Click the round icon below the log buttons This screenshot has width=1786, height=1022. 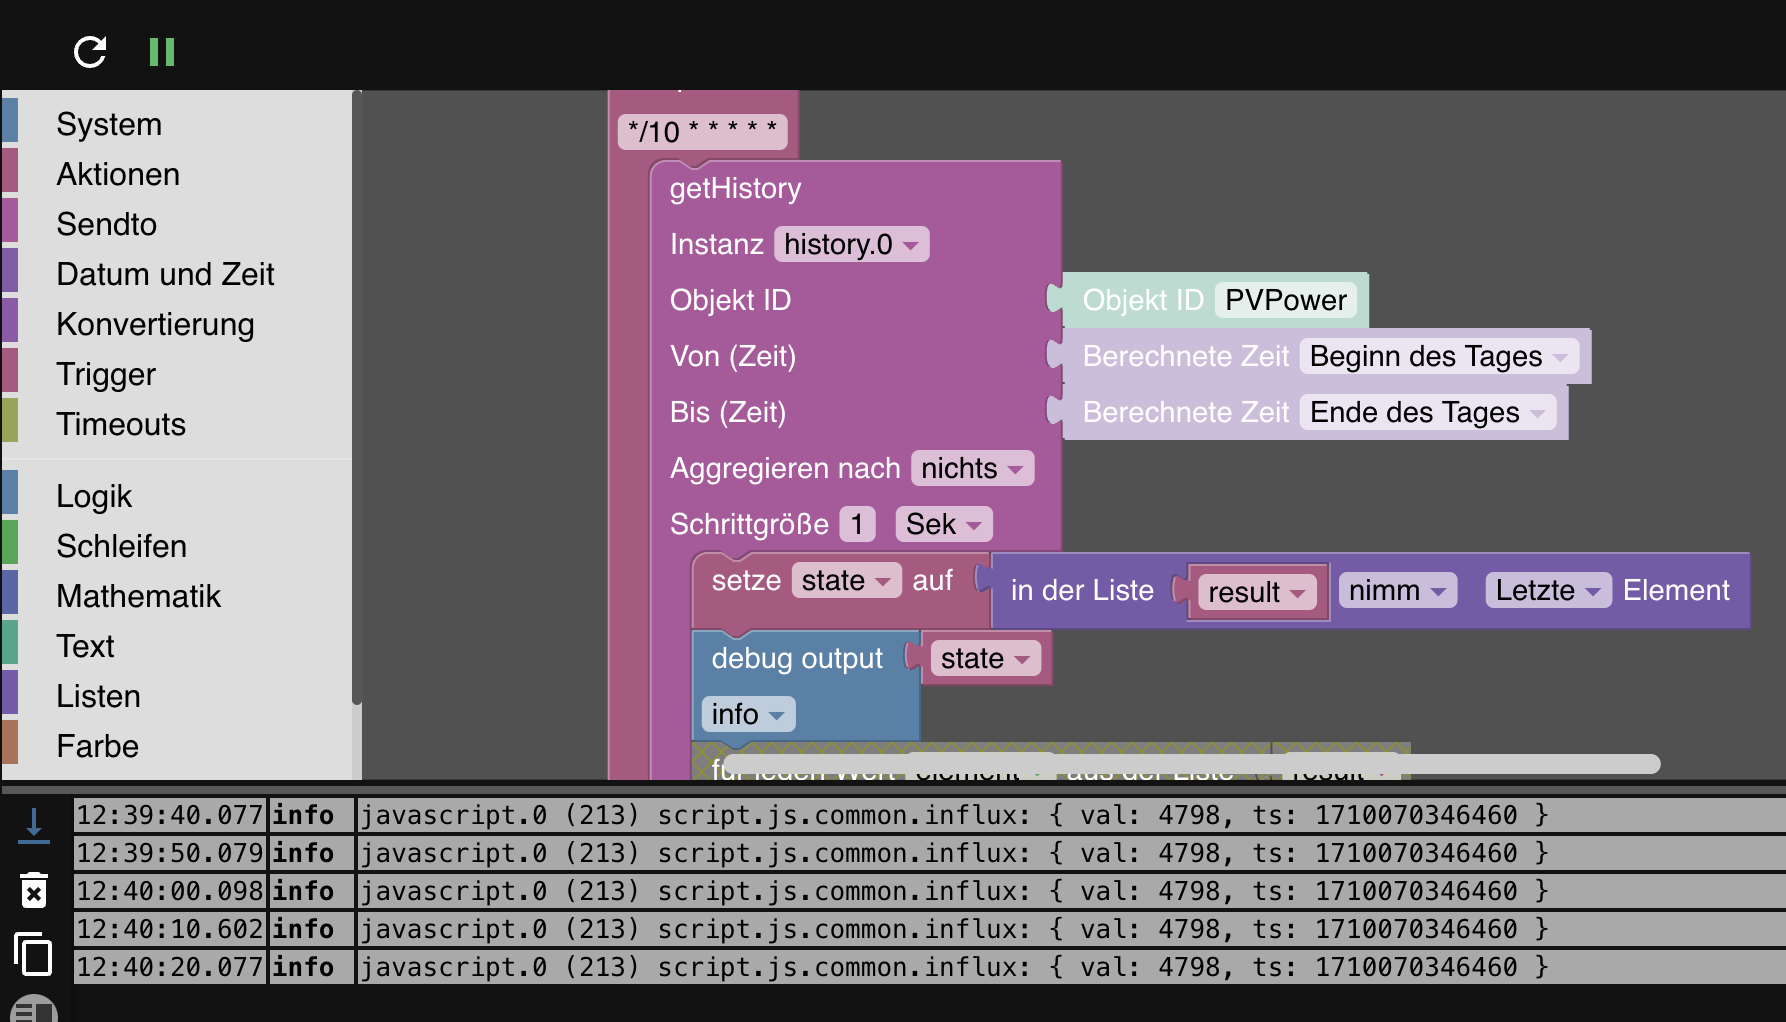pyautogui.click(x=34, y=1008)
